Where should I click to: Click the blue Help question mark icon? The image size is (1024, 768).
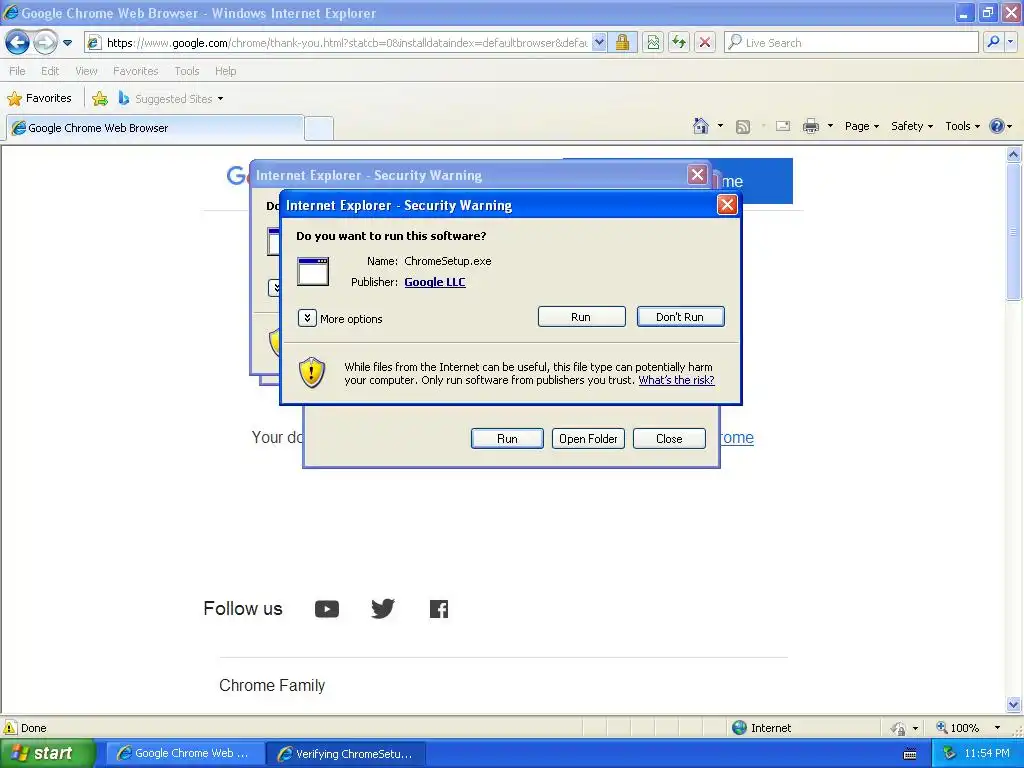click(997, 126)
